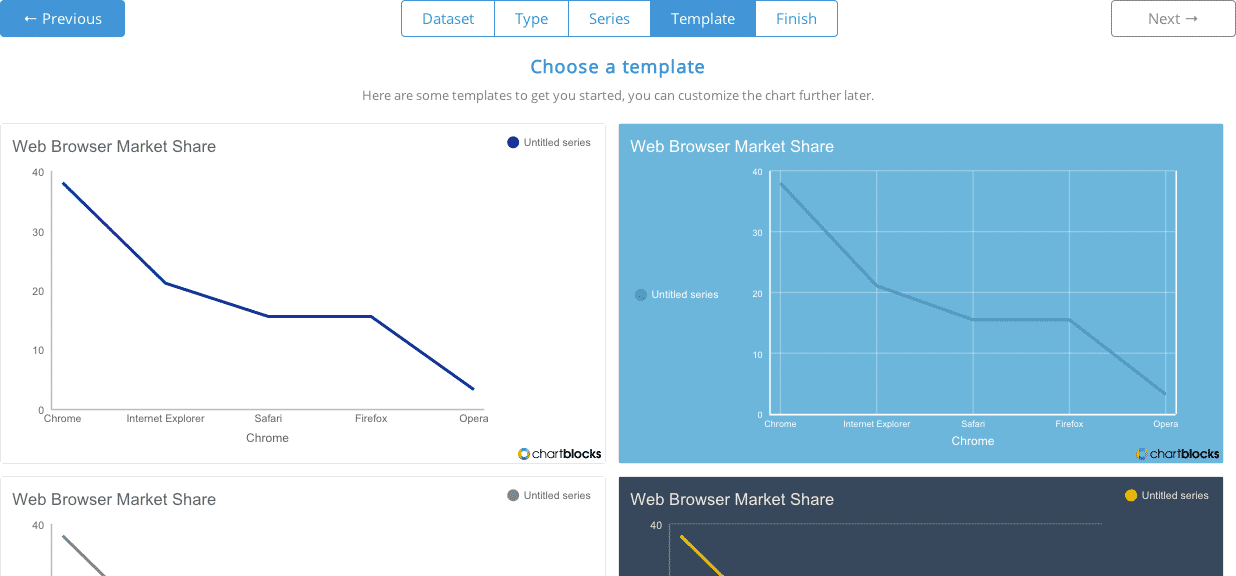The height and width of the screenshot is (576, 1236).
Task: Switch to the Type step tab
Action: [x=531, y=19]
